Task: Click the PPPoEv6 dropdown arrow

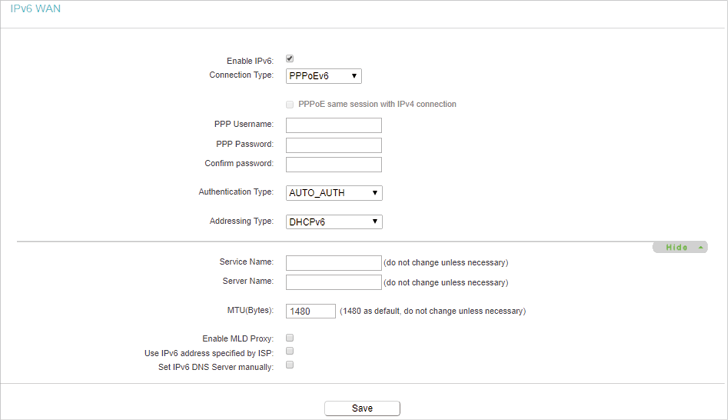Action: point(354,76)
